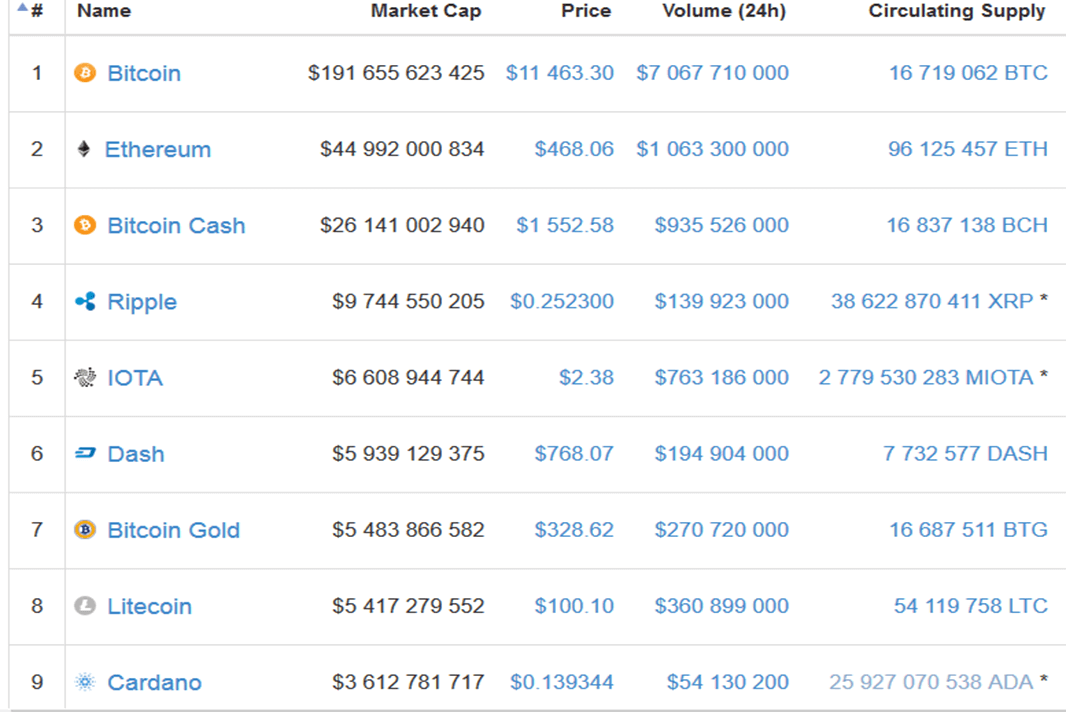Select market cap $5 939 129 375
Viewport: 1066px width, 712px height.
[x=409, y=454]
